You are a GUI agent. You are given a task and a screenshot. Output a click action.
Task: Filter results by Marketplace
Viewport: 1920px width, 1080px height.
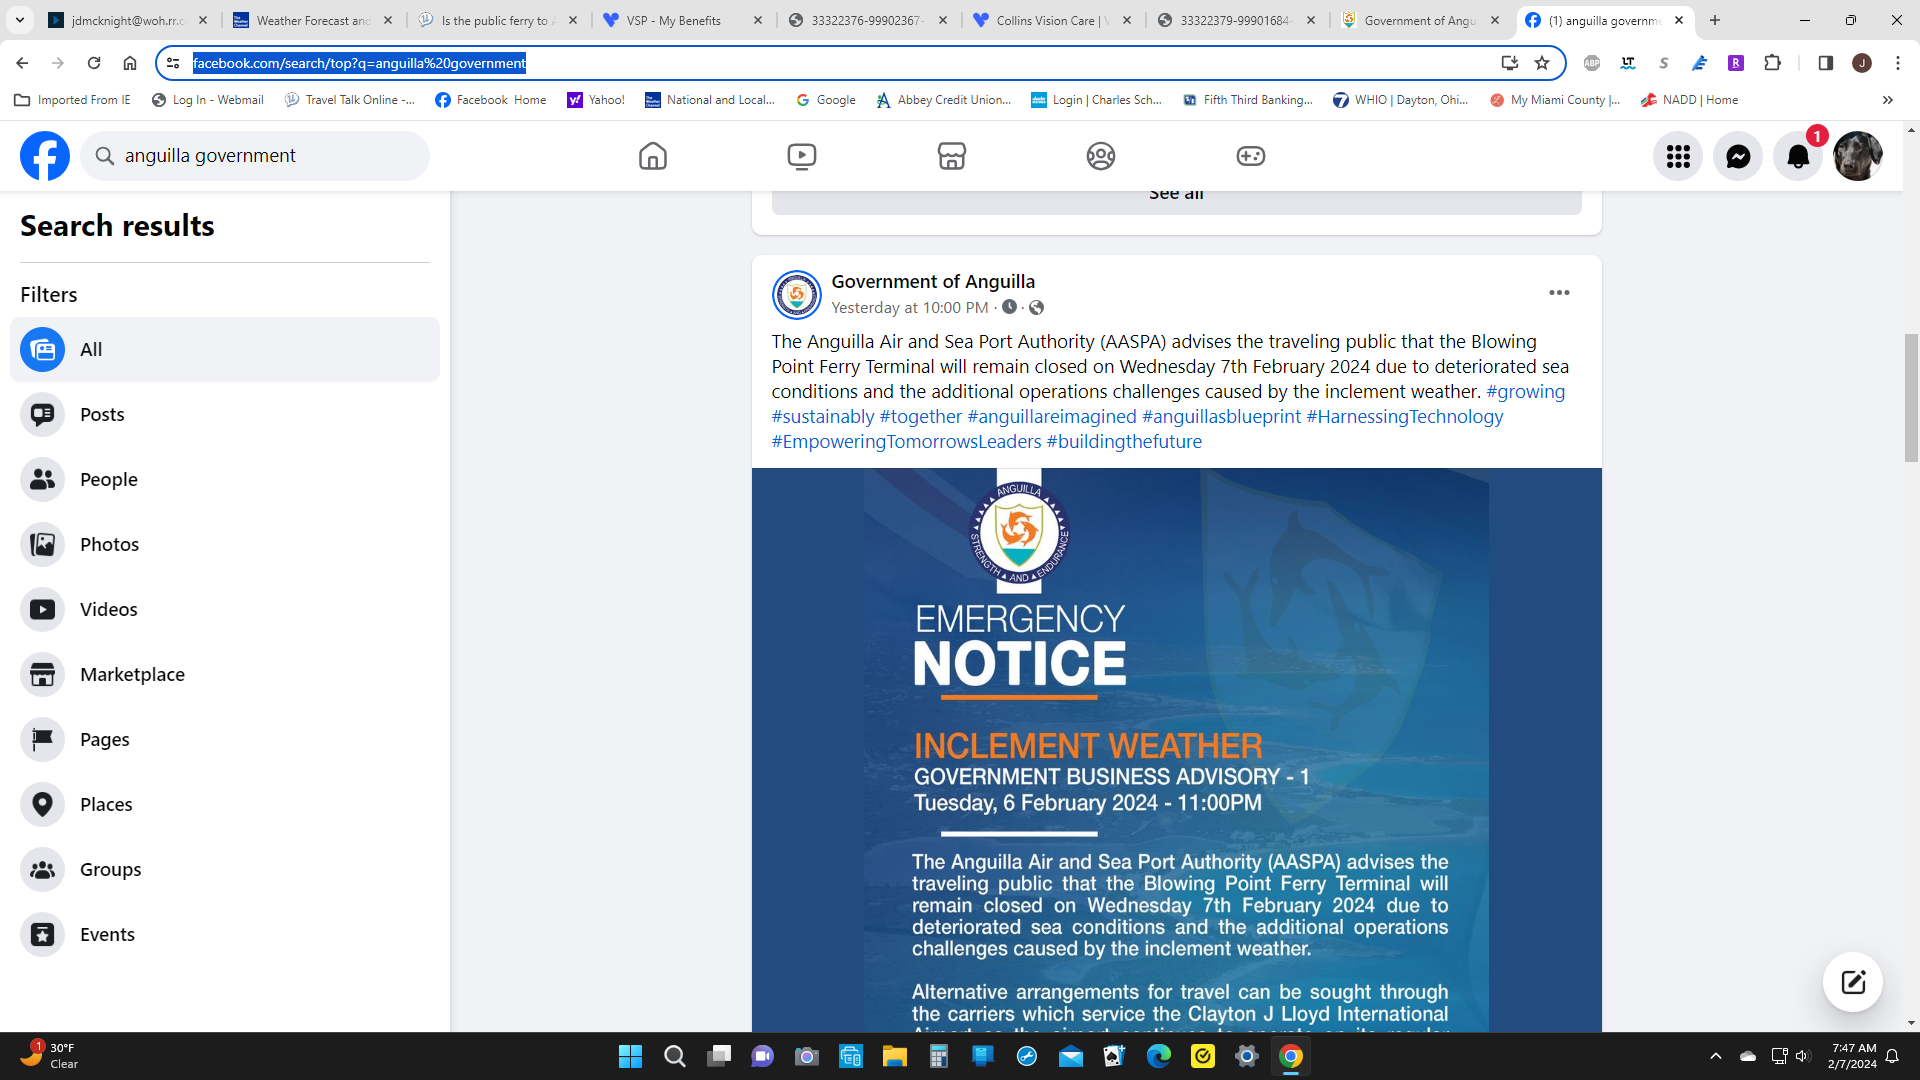[225, 674]
